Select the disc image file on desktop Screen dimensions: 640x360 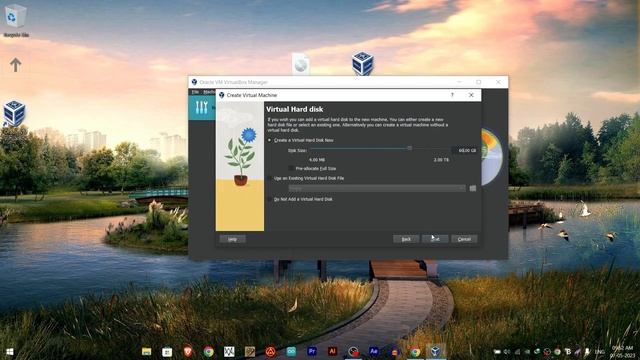point(301,64)
